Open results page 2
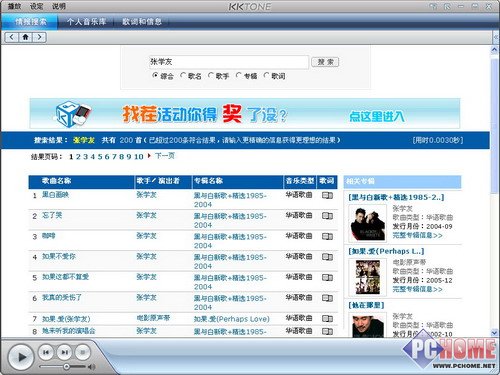Screen dimensions: 500x375 [x=78, y=157]
